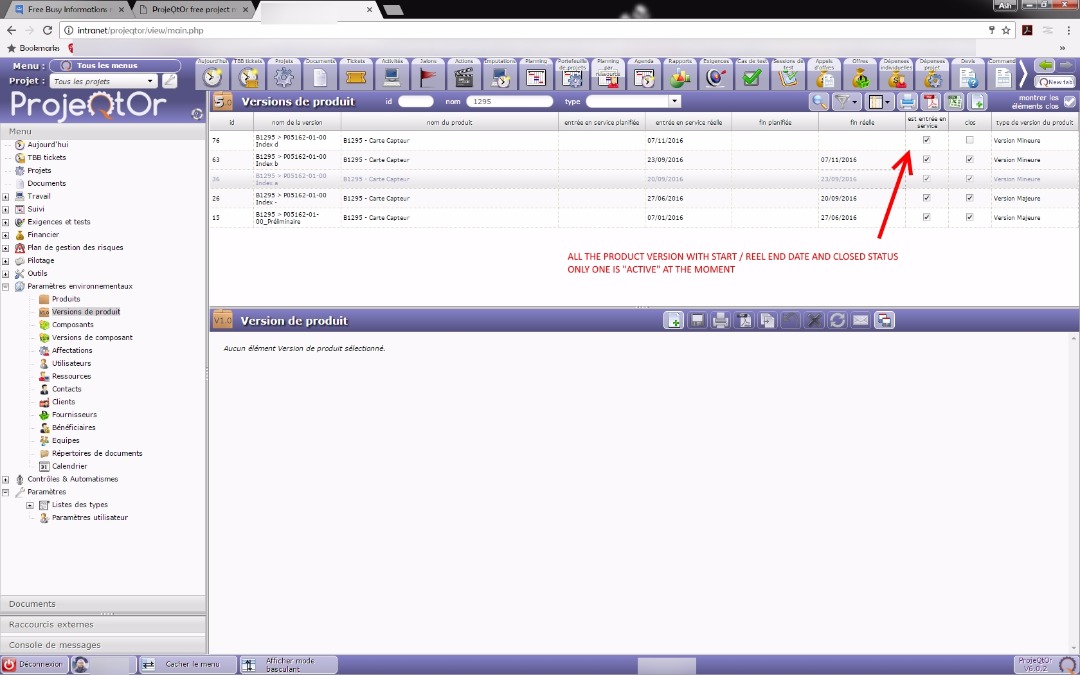Open the Tickets icon in top toolbar

355,76
